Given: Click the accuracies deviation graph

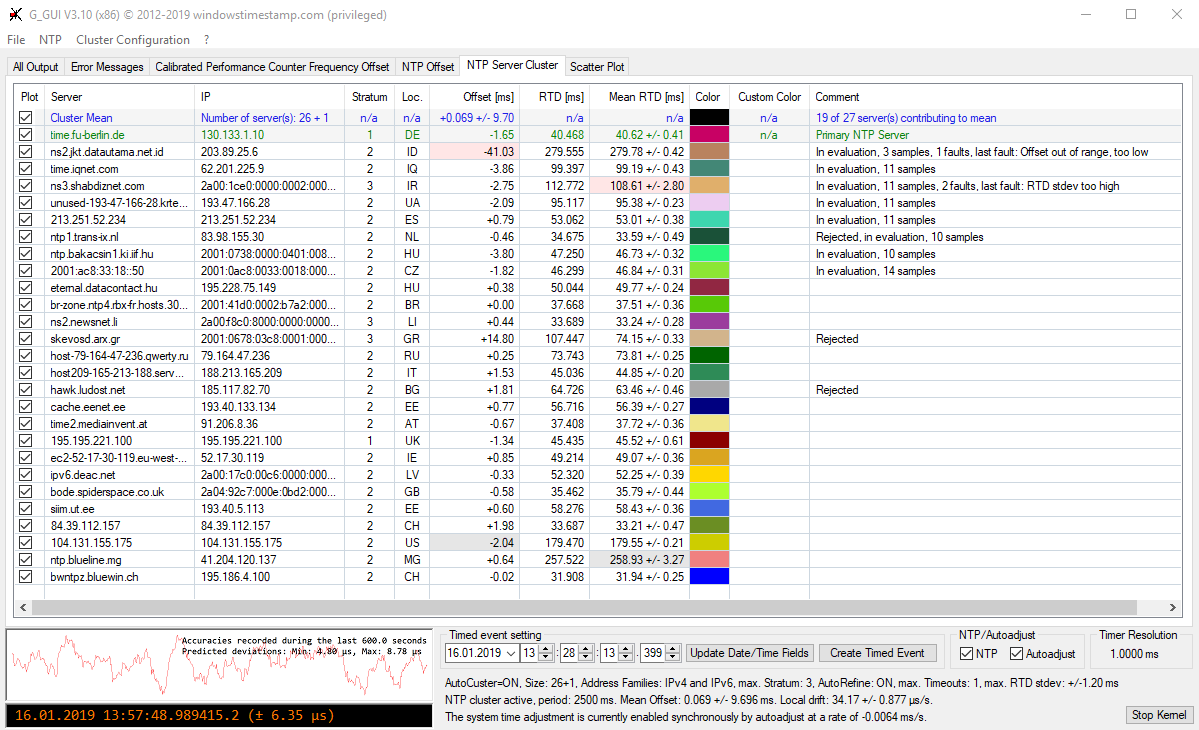Looking at the screenshot, I should point(219,665).
